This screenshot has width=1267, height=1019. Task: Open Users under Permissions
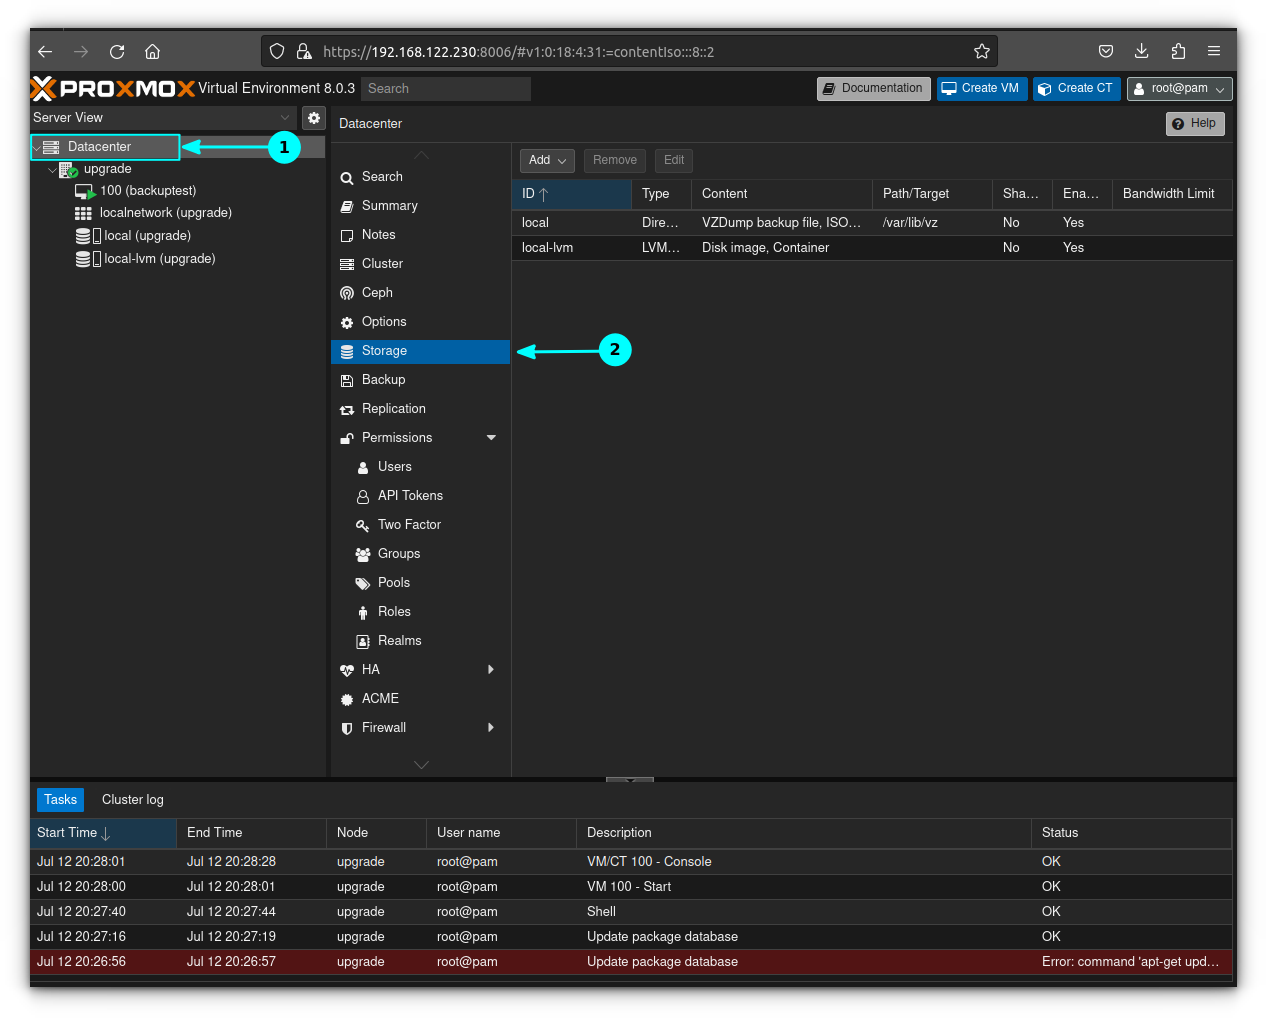pyautogui.click(x=420, y=467)
